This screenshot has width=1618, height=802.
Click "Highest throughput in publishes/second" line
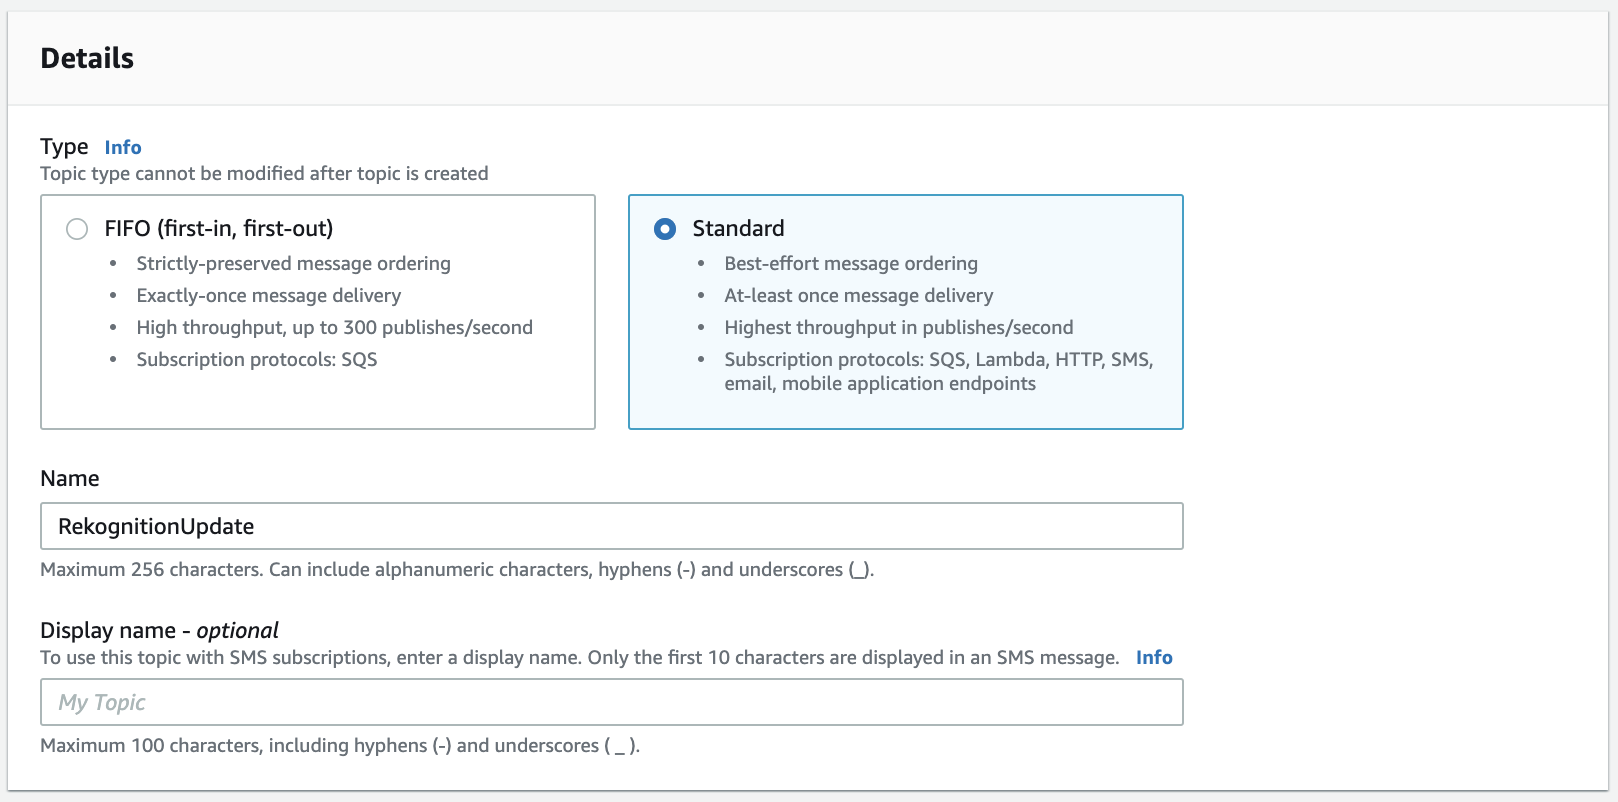[898, 327]
